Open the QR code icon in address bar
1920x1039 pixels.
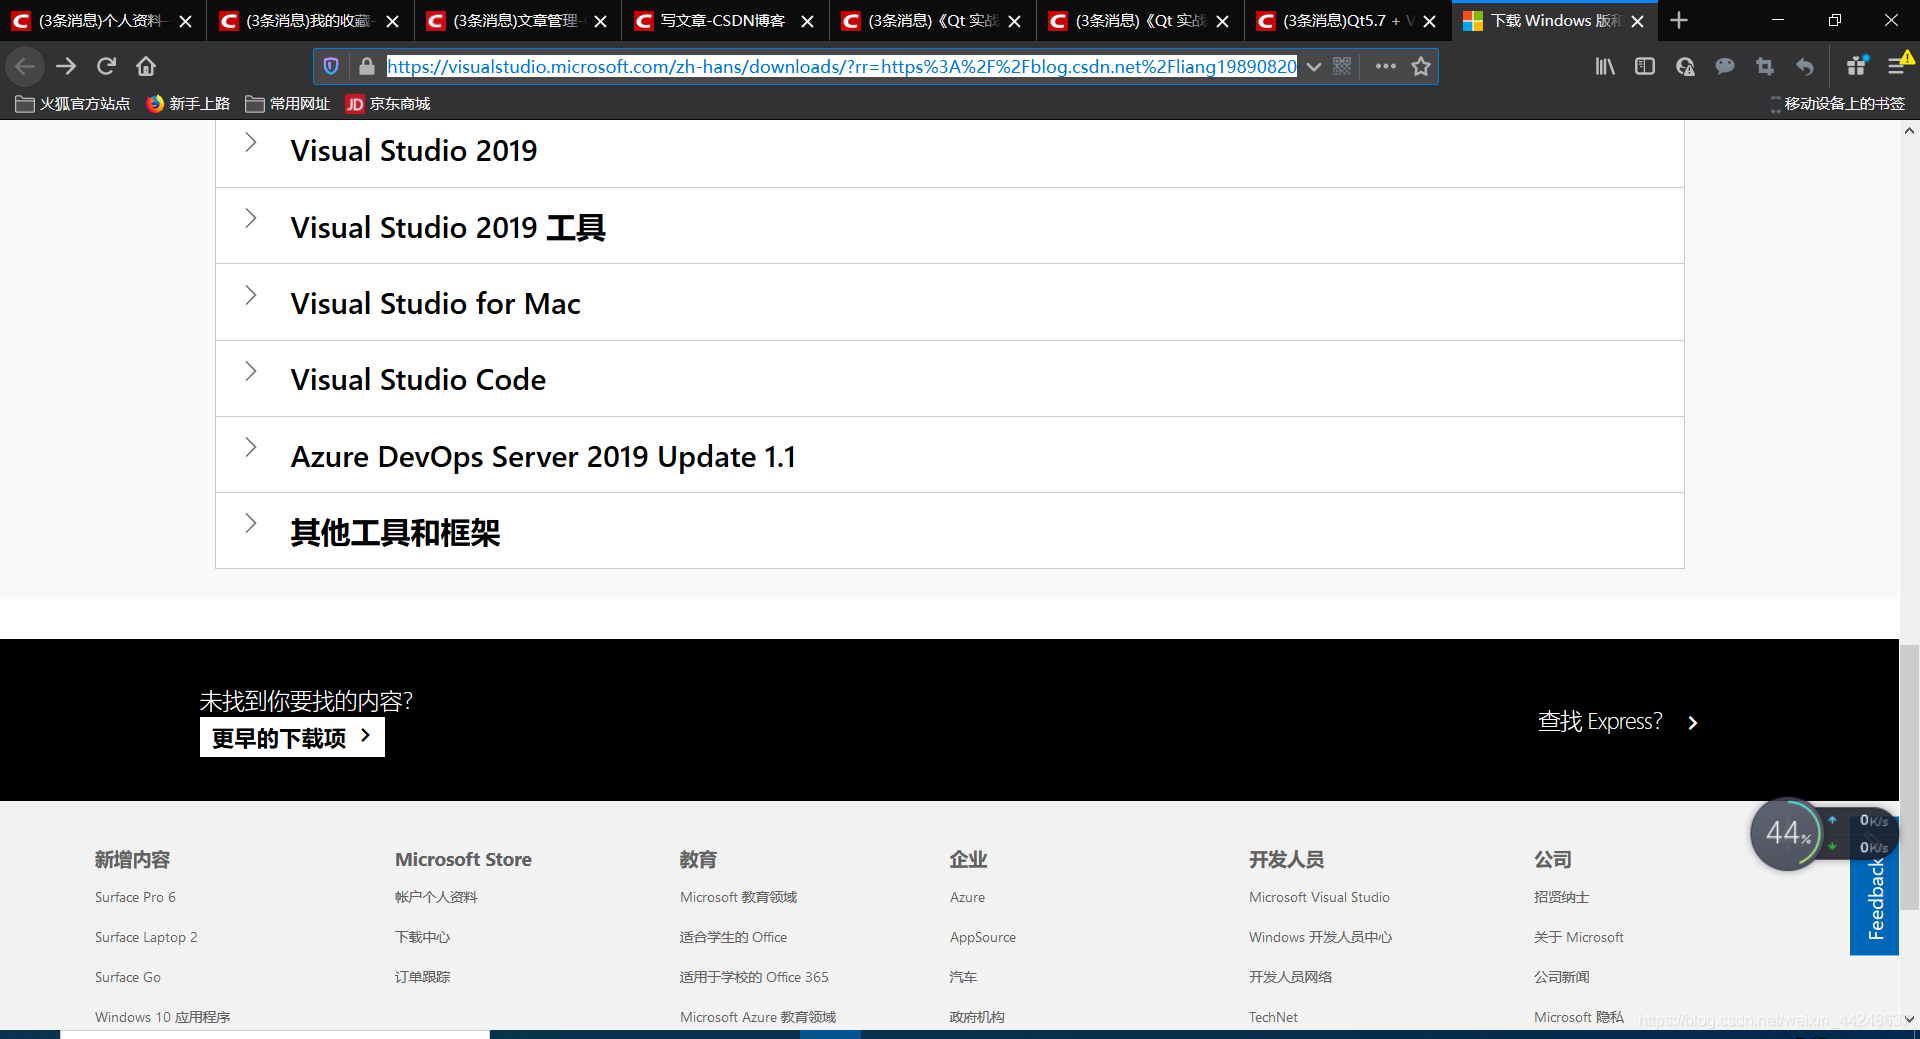(1342, 66)
